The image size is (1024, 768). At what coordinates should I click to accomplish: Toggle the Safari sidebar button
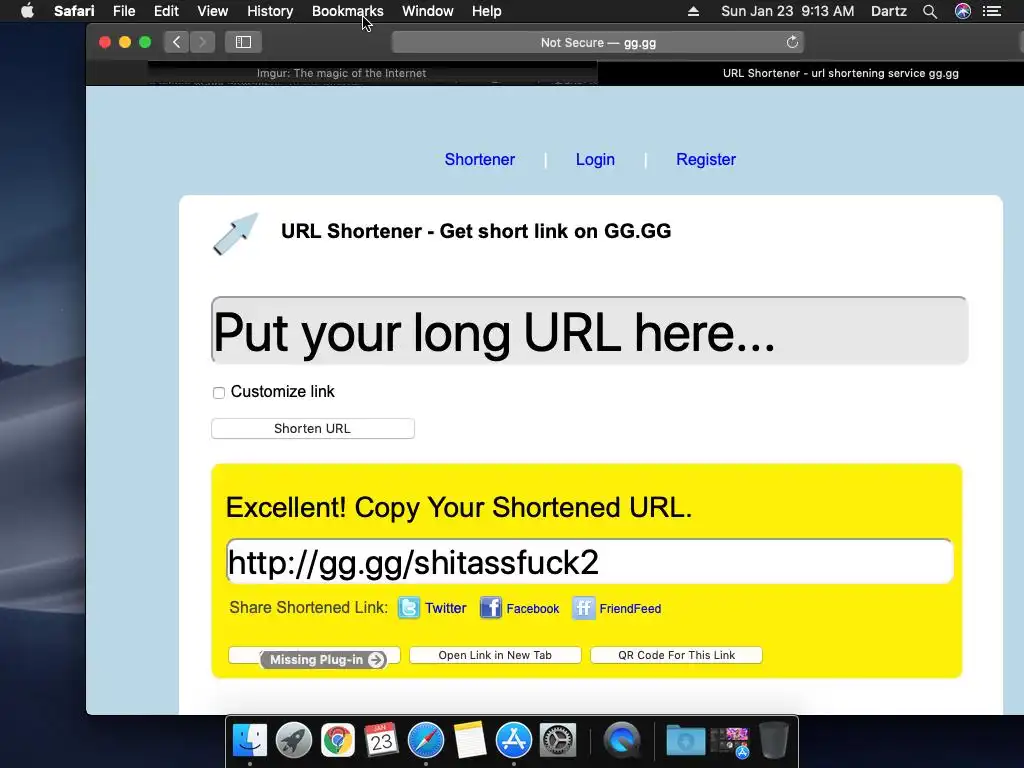pyautogui.click(x=243, y=42)
